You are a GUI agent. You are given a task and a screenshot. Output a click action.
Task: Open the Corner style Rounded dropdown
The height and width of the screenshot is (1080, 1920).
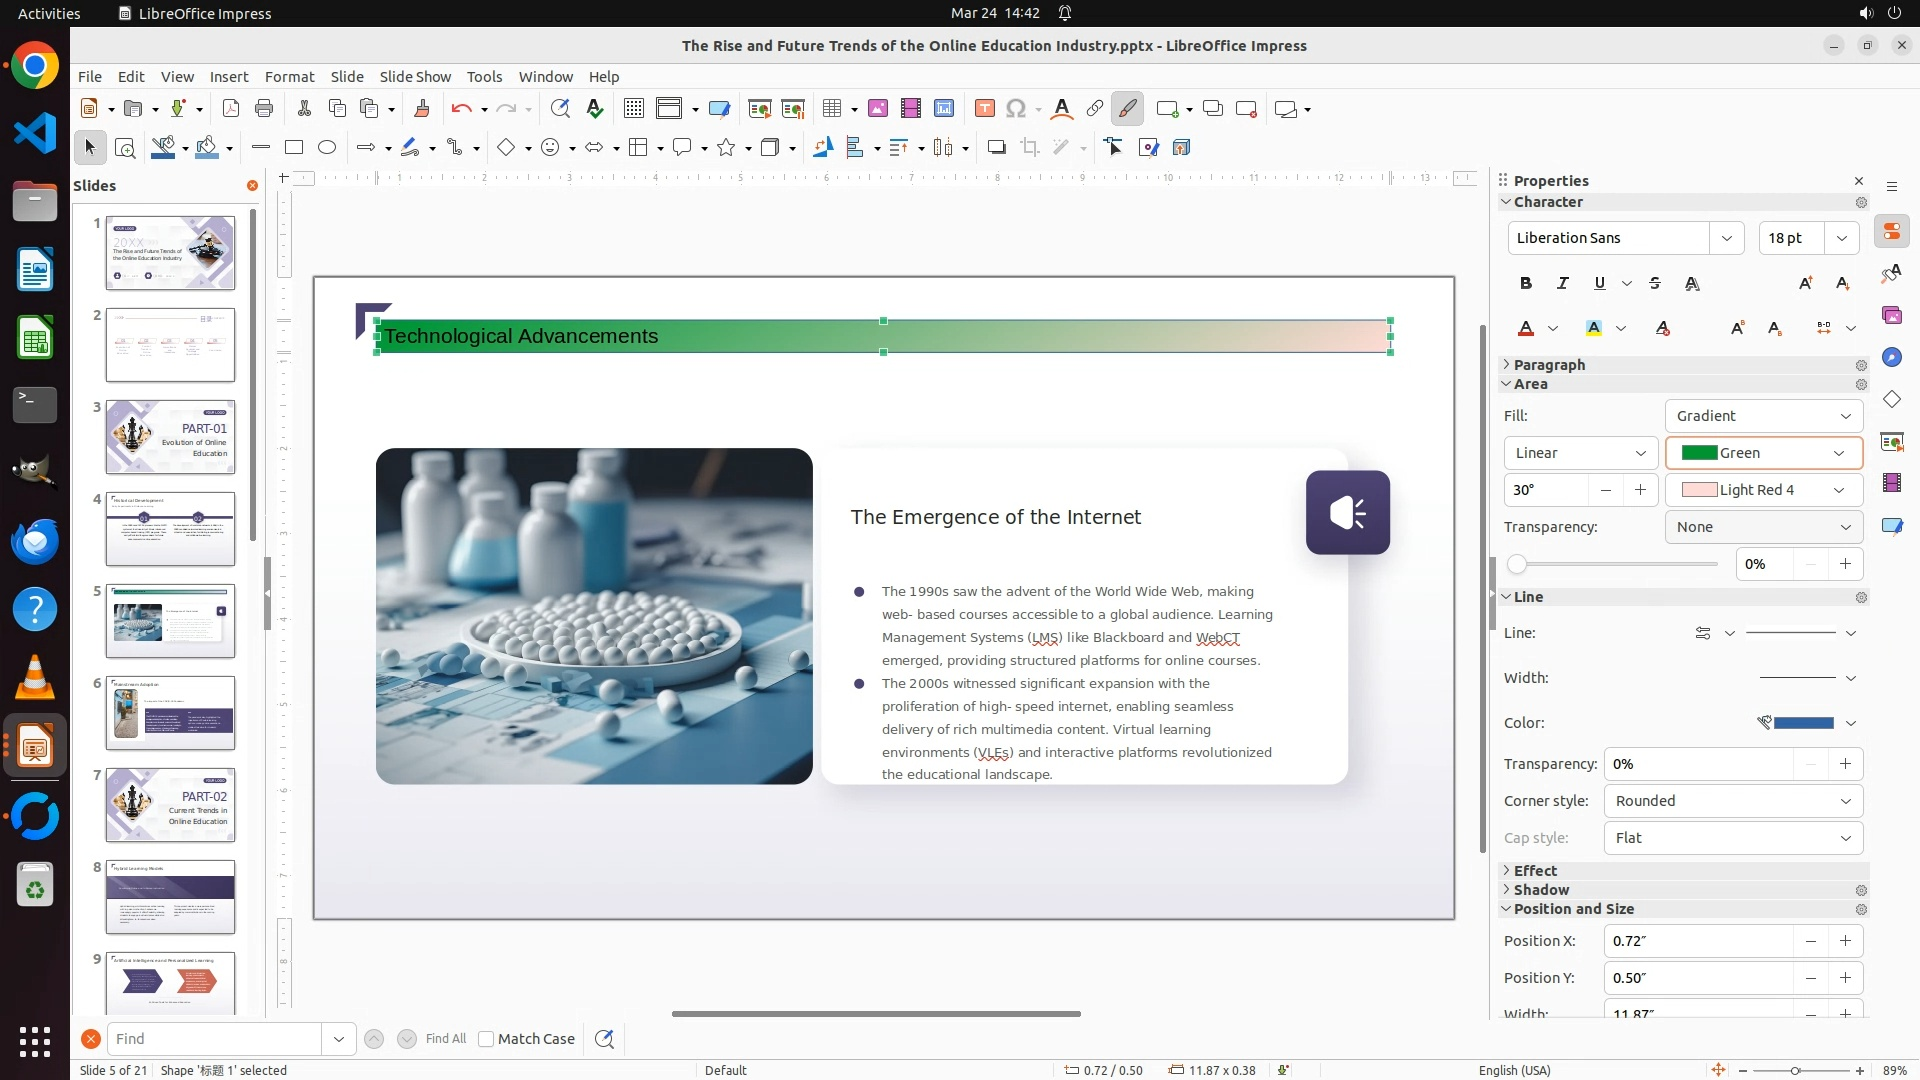1733,801
